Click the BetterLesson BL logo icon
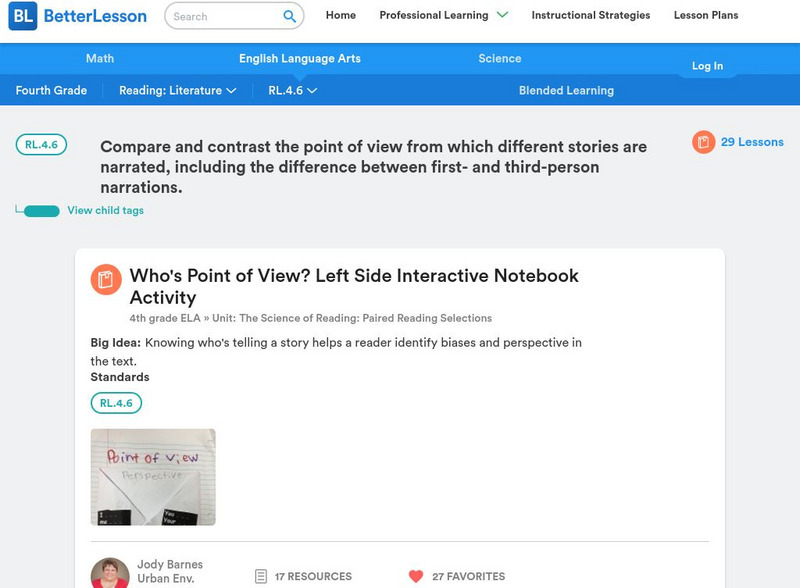This screenshot has height=588, width=800. click(22, 16)
